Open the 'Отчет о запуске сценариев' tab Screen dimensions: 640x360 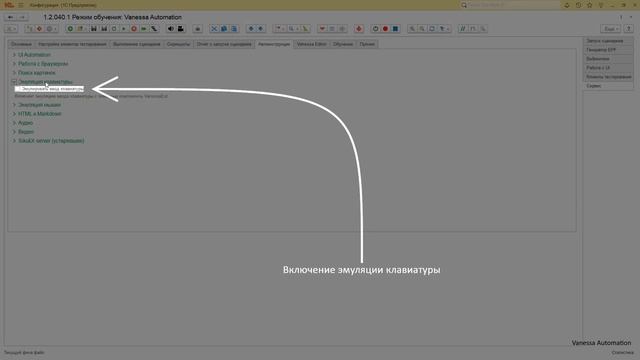tap(224, 44)
